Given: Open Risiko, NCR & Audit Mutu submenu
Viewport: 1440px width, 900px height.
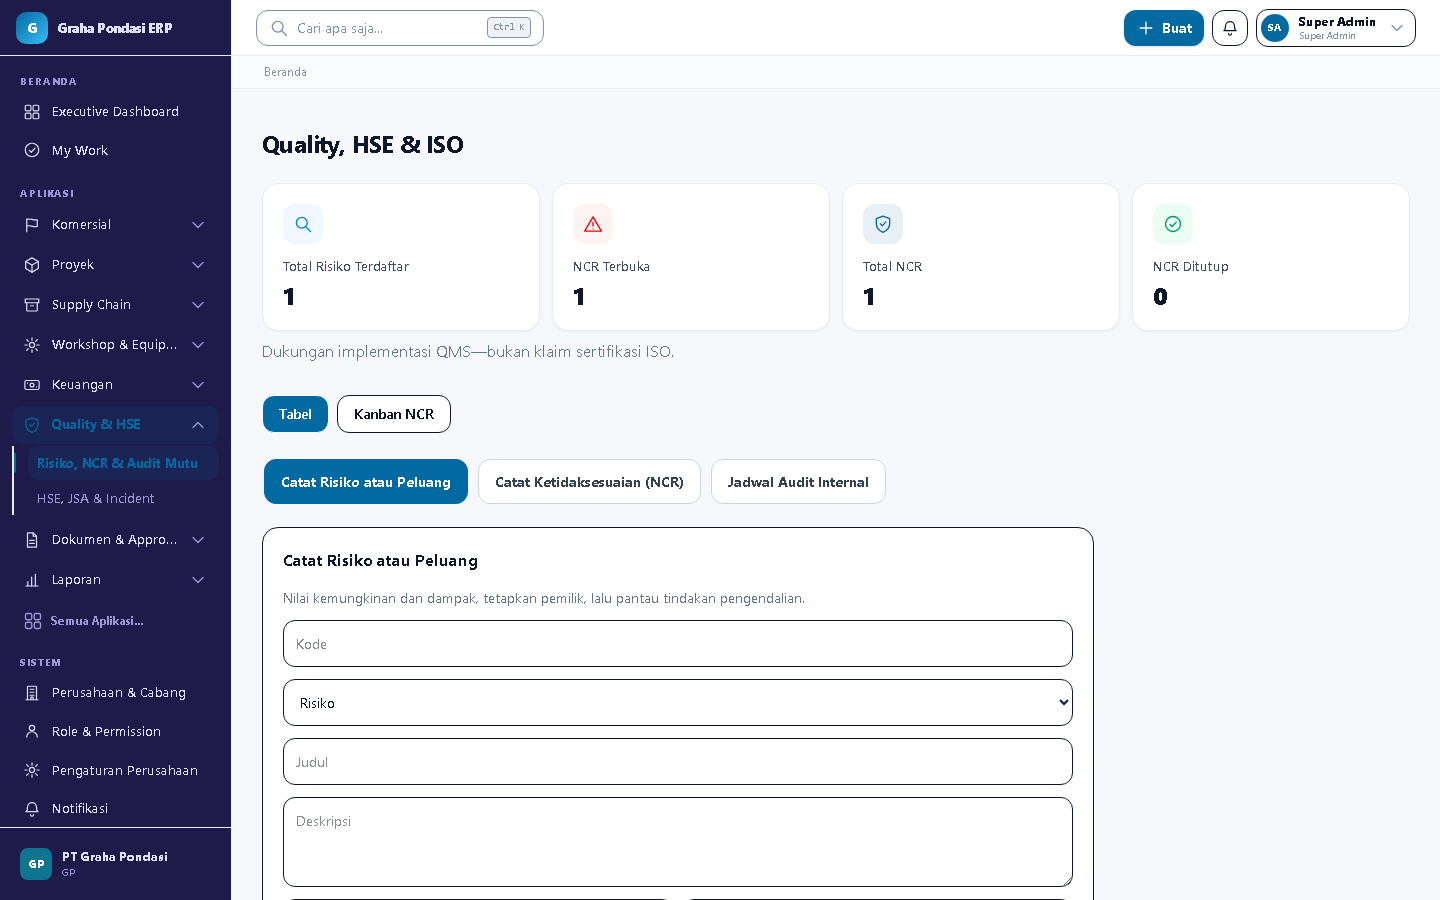Looking at the screenshot, I should coord(122,463).
